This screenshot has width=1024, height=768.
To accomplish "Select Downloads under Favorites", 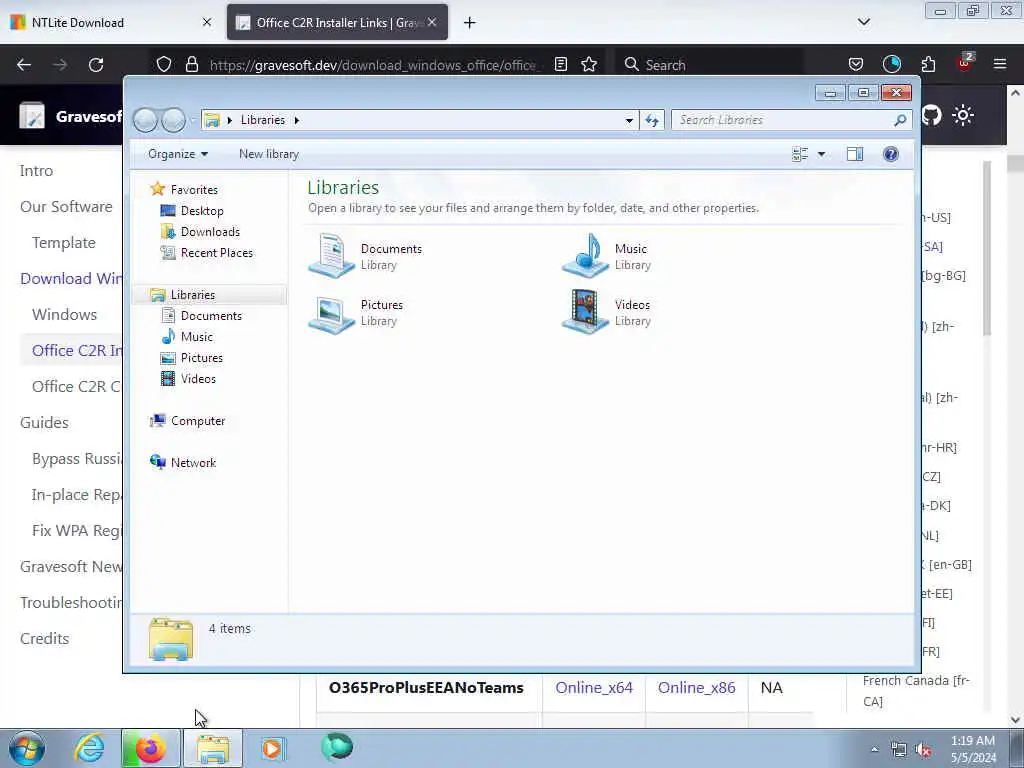I will tap(200, 232).
